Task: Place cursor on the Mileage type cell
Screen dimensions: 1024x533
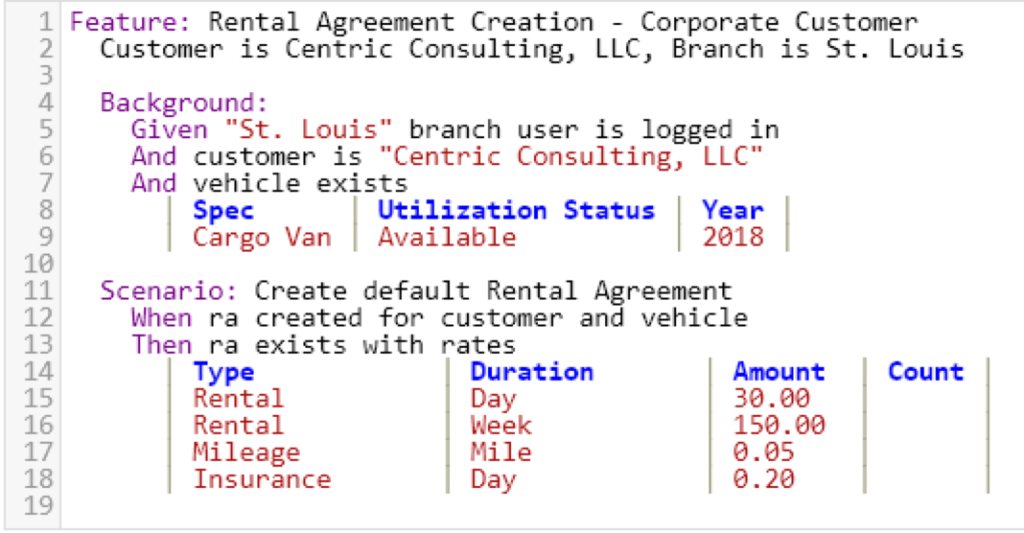Action: 246,453
